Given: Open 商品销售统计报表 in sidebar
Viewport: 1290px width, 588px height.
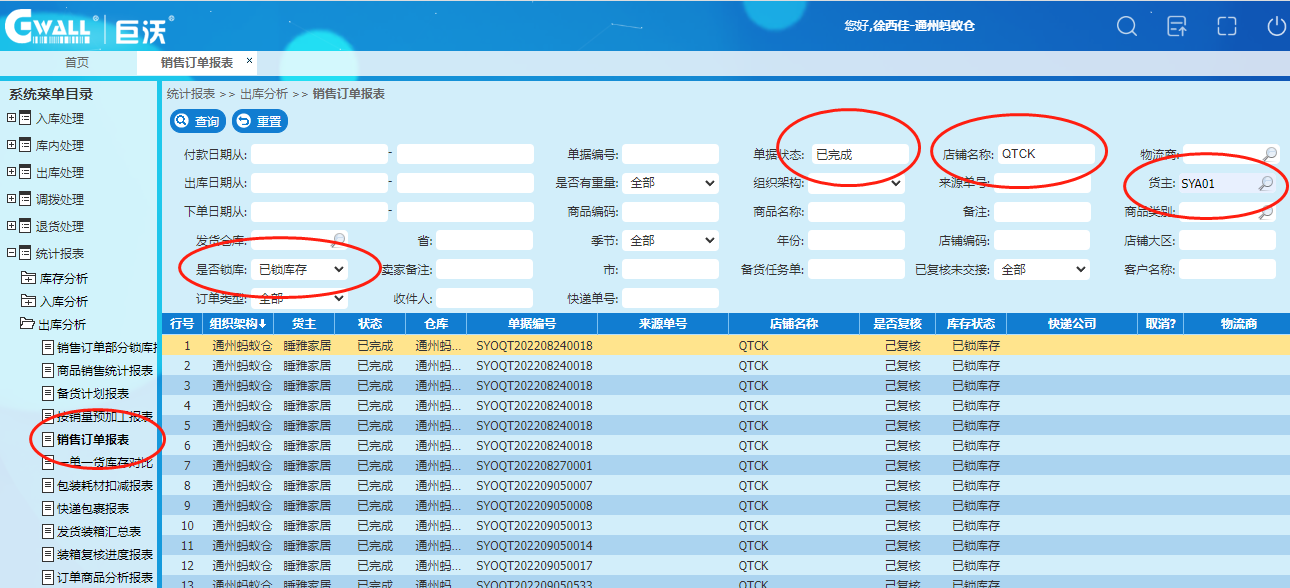Looking at the screenshot, I should 105,370.
